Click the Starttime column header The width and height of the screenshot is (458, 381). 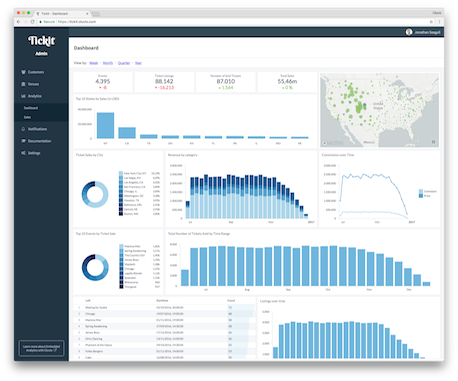tap(162, 301)
